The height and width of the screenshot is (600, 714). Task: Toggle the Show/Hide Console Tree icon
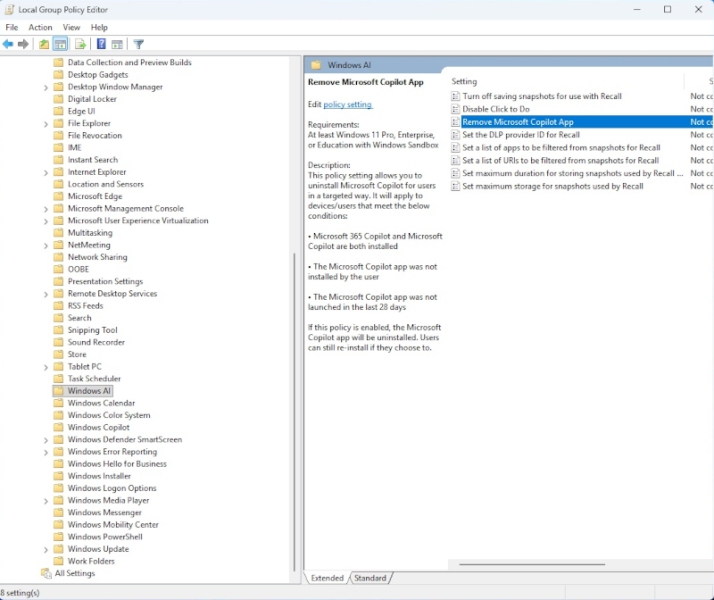pyautogui.click(x=60, y=44)
